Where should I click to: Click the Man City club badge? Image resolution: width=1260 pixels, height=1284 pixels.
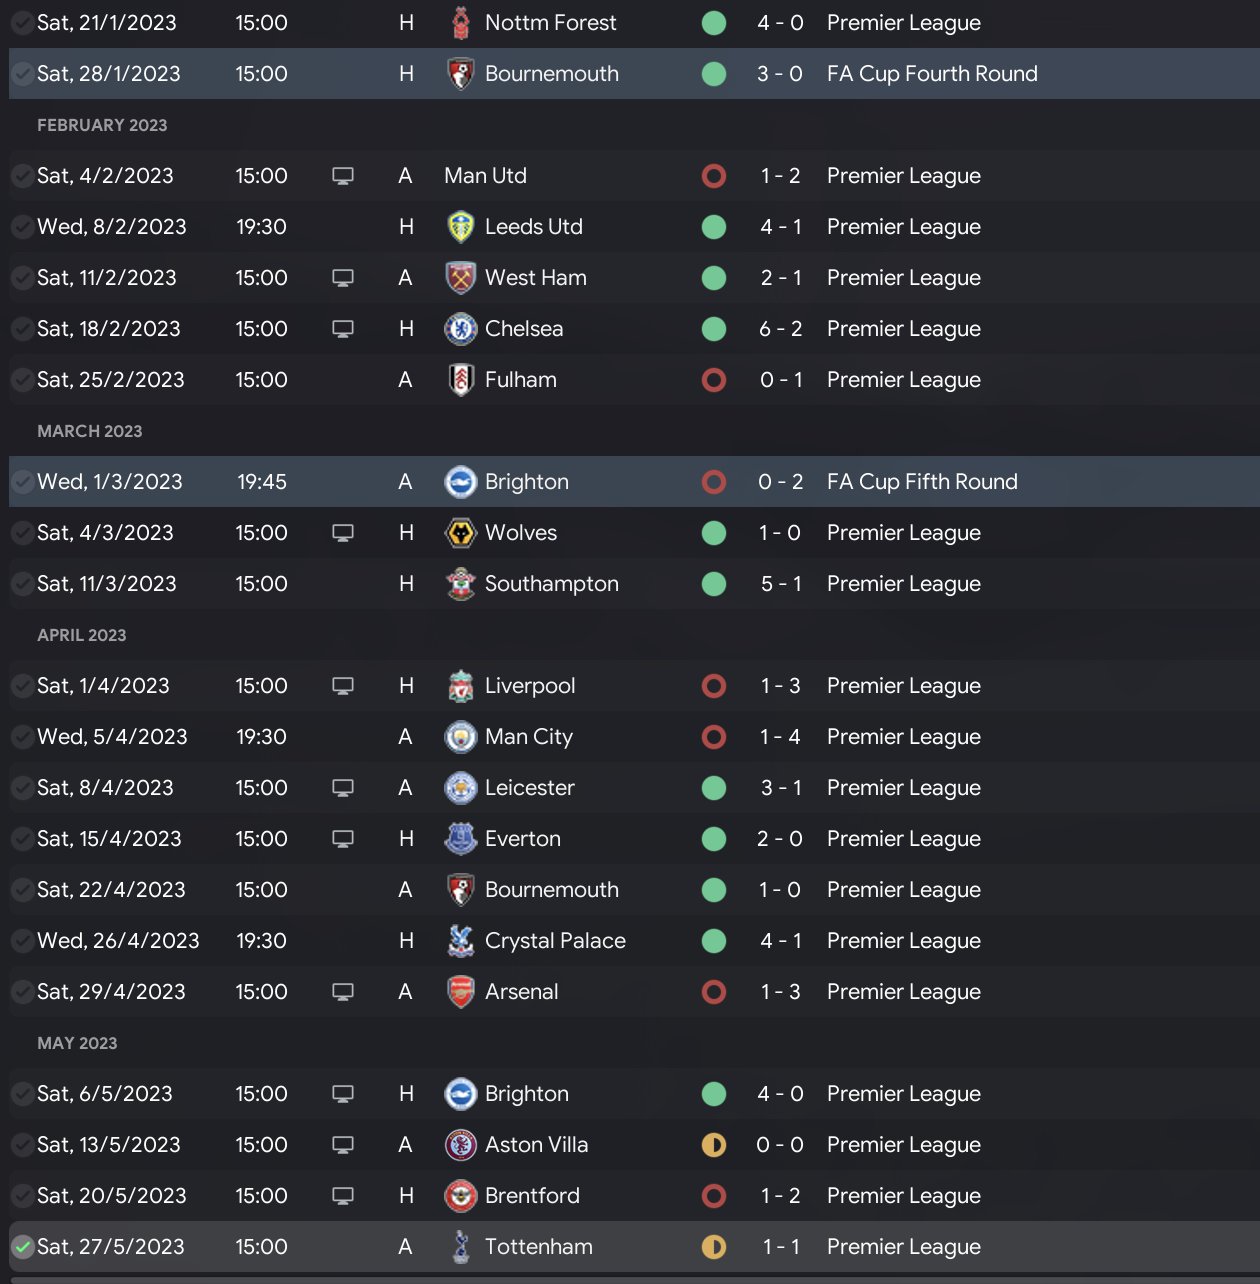[460, 737]
